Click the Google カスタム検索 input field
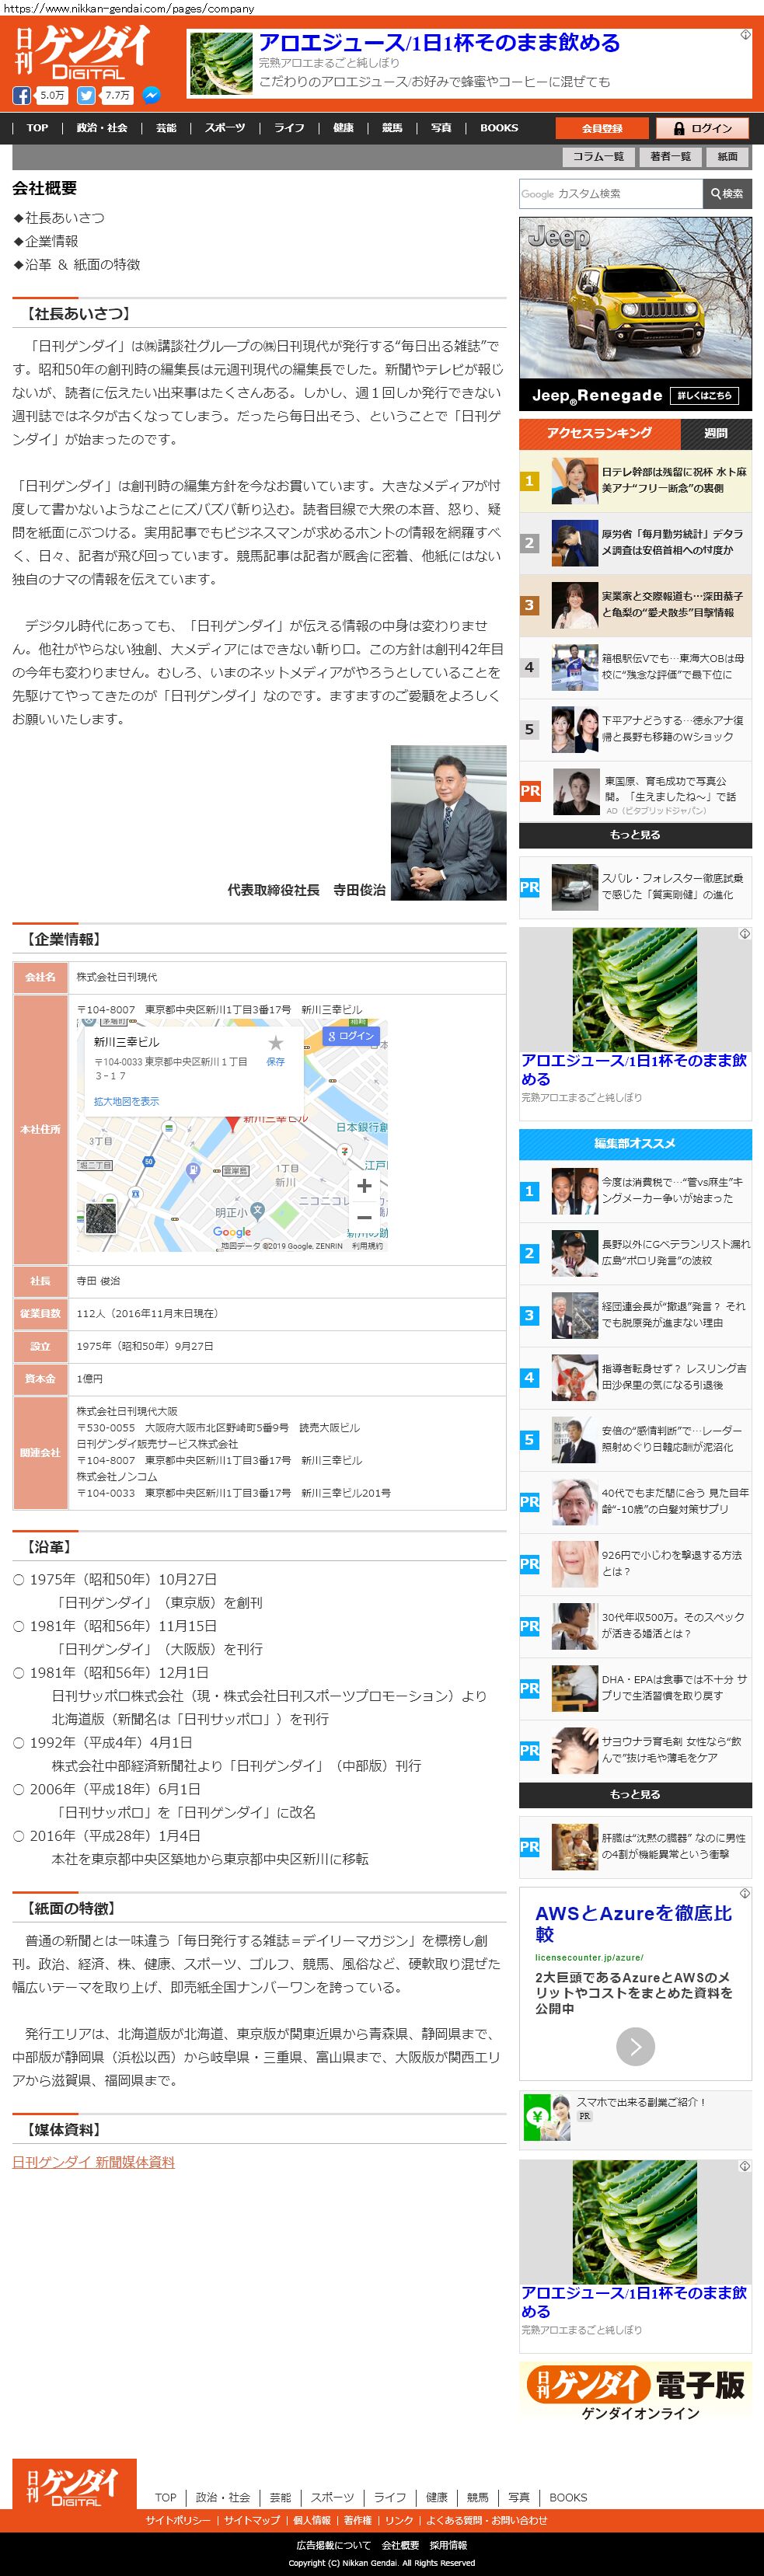 click(610, 194)
